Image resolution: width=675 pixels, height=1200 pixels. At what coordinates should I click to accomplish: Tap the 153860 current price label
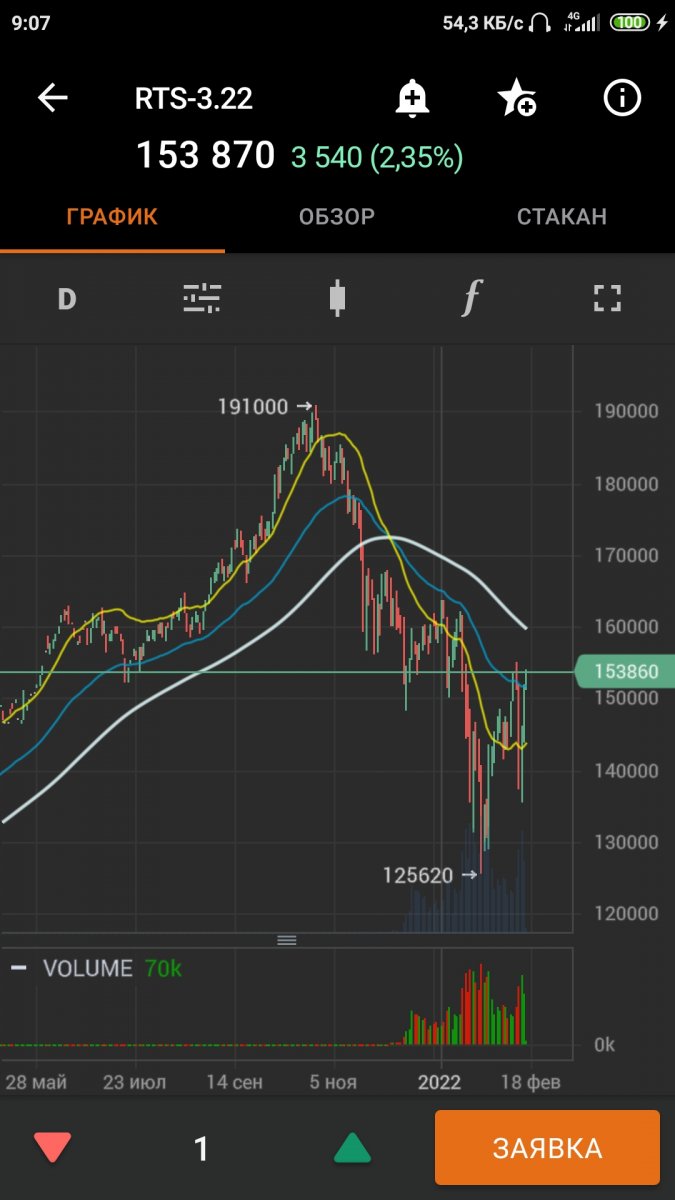624,672
